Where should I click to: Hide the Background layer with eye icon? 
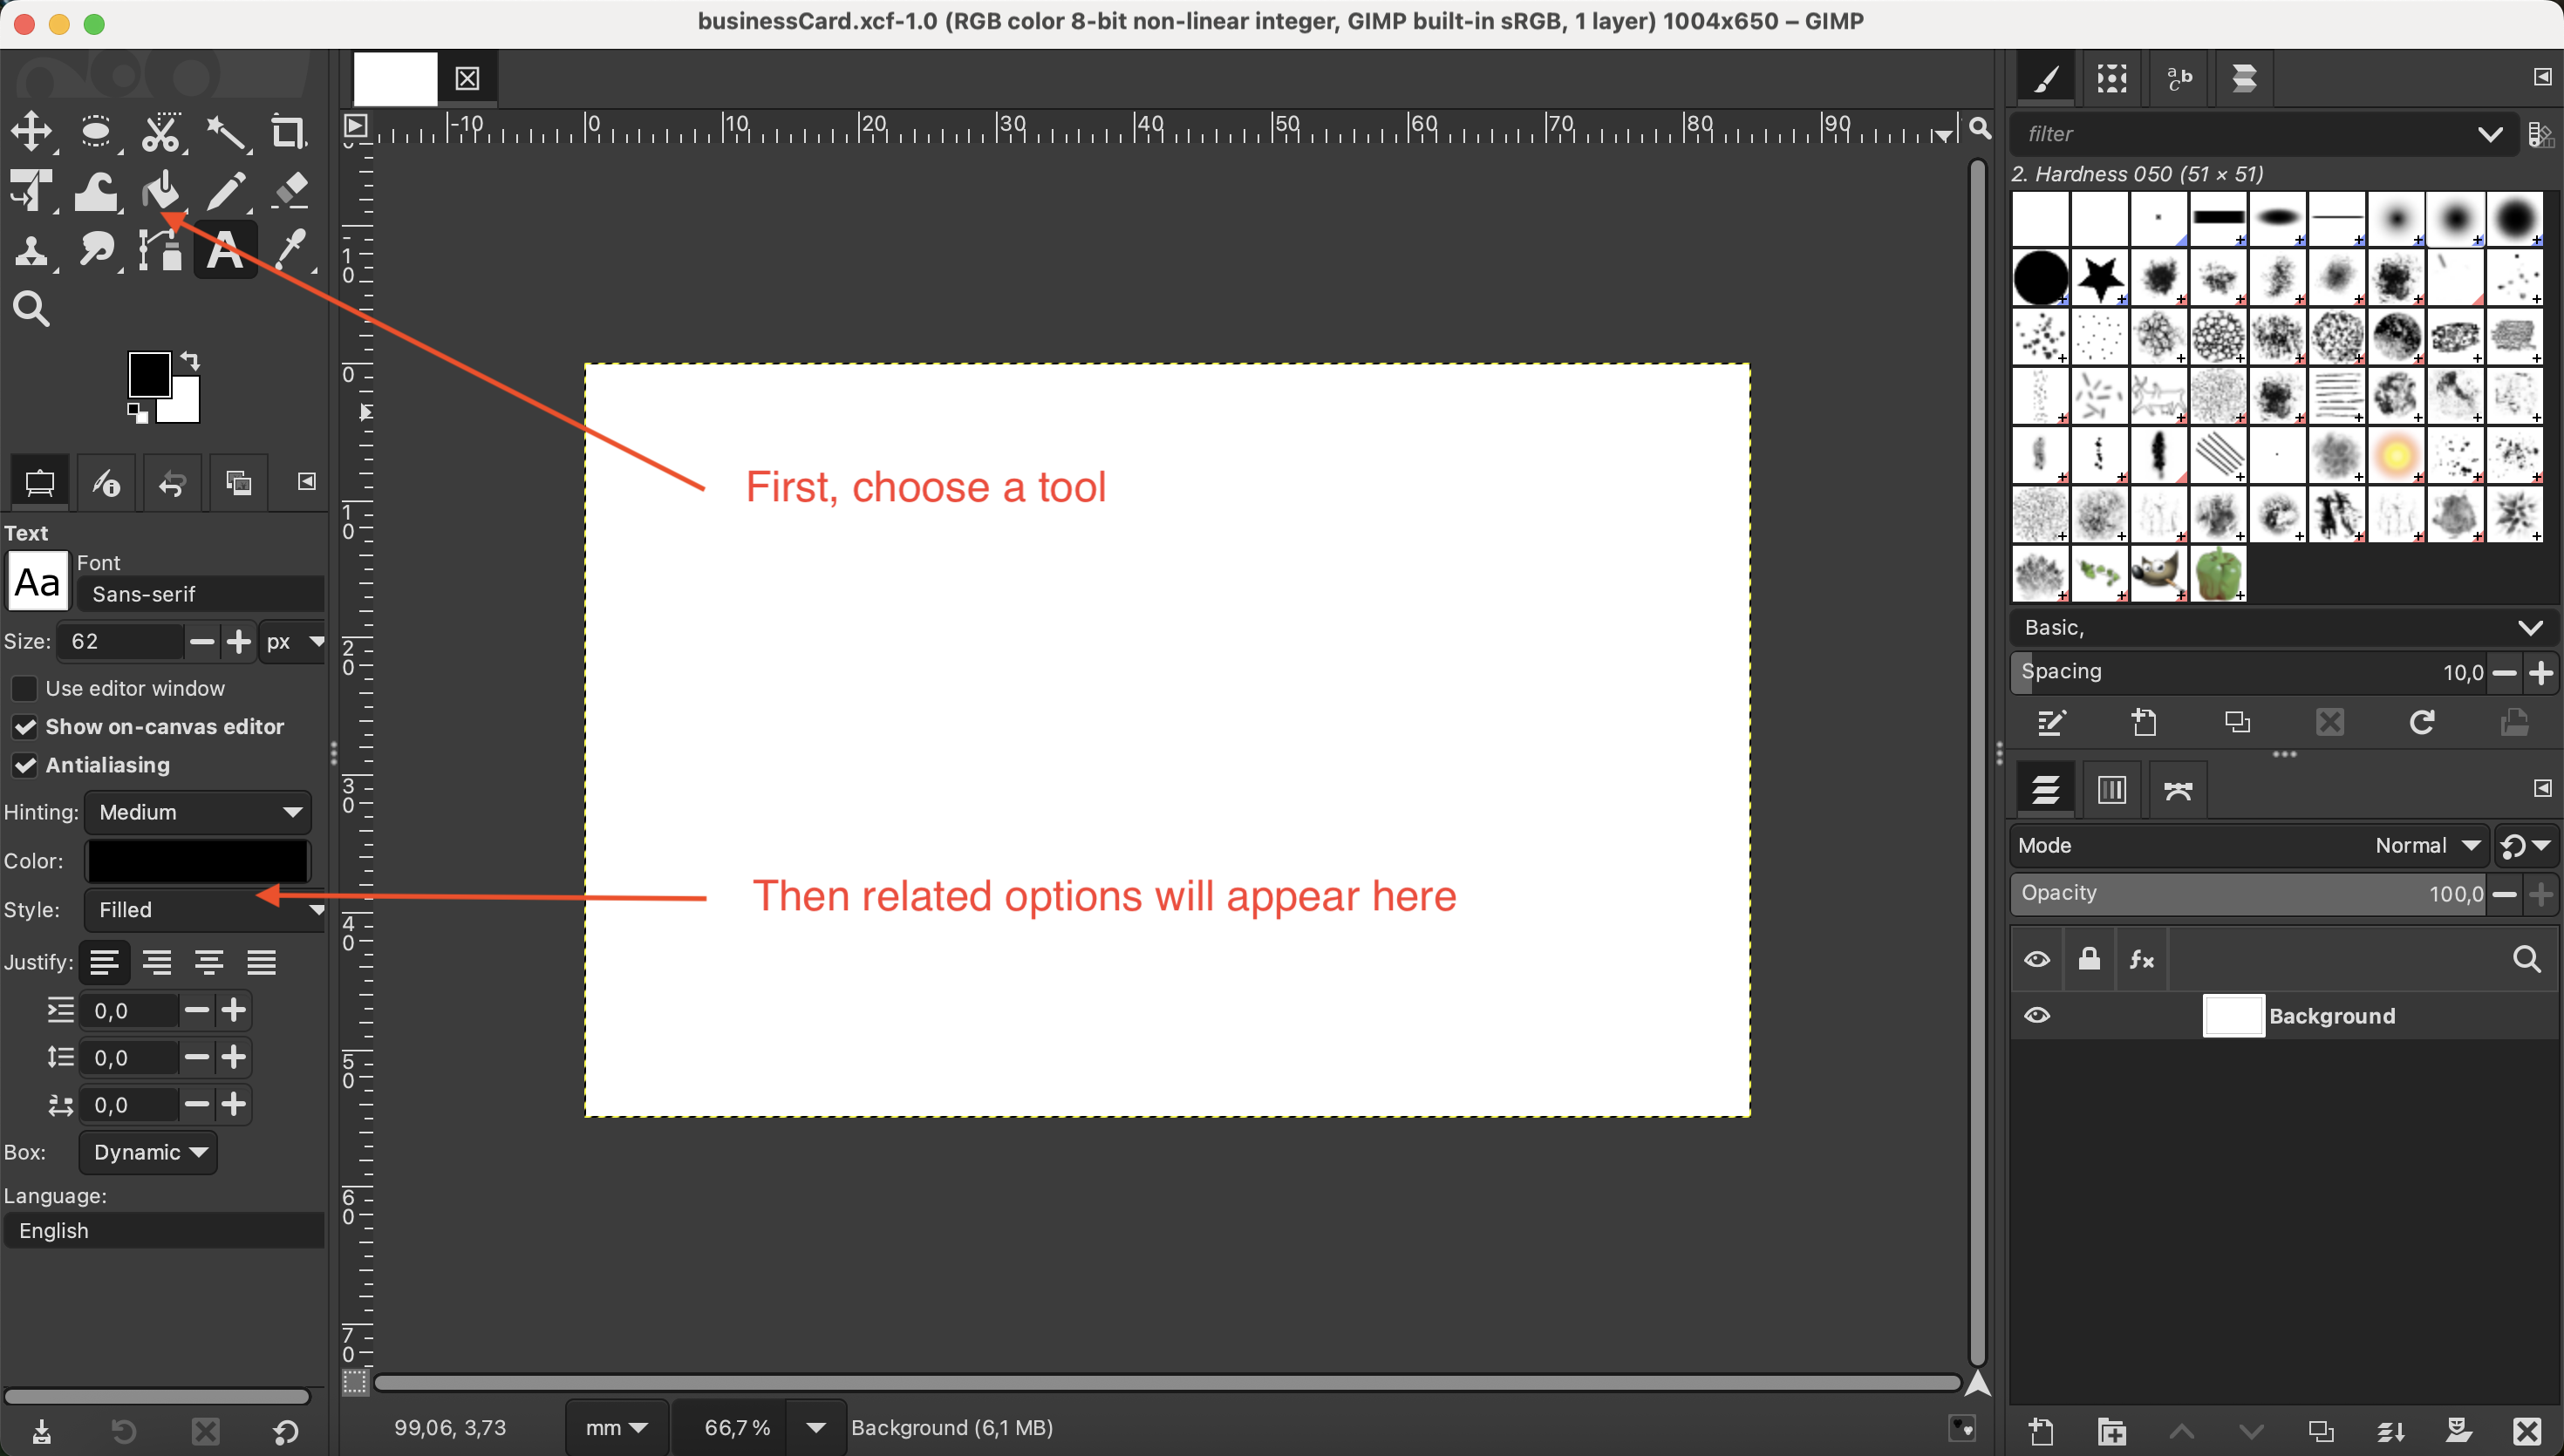coord(2037,1015)
